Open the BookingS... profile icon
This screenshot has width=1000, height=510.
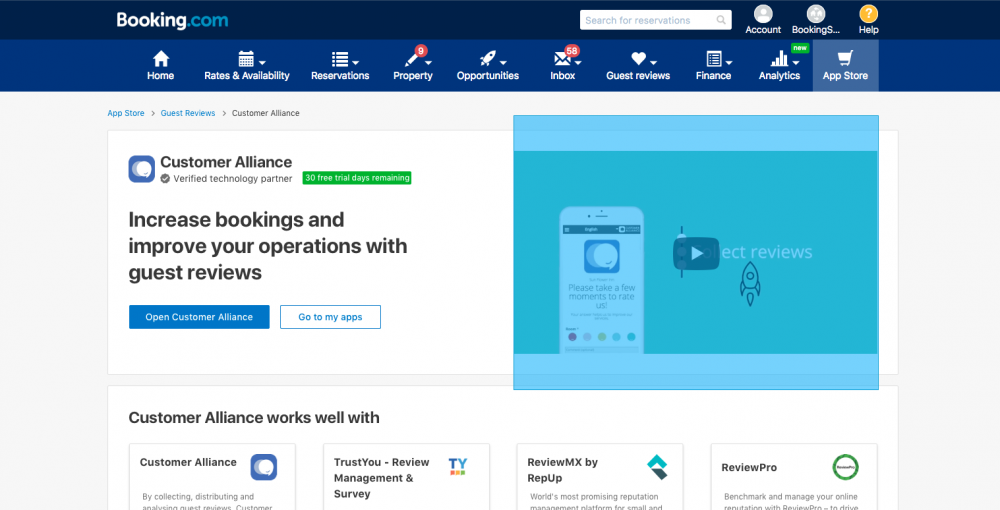click(816, 14)
